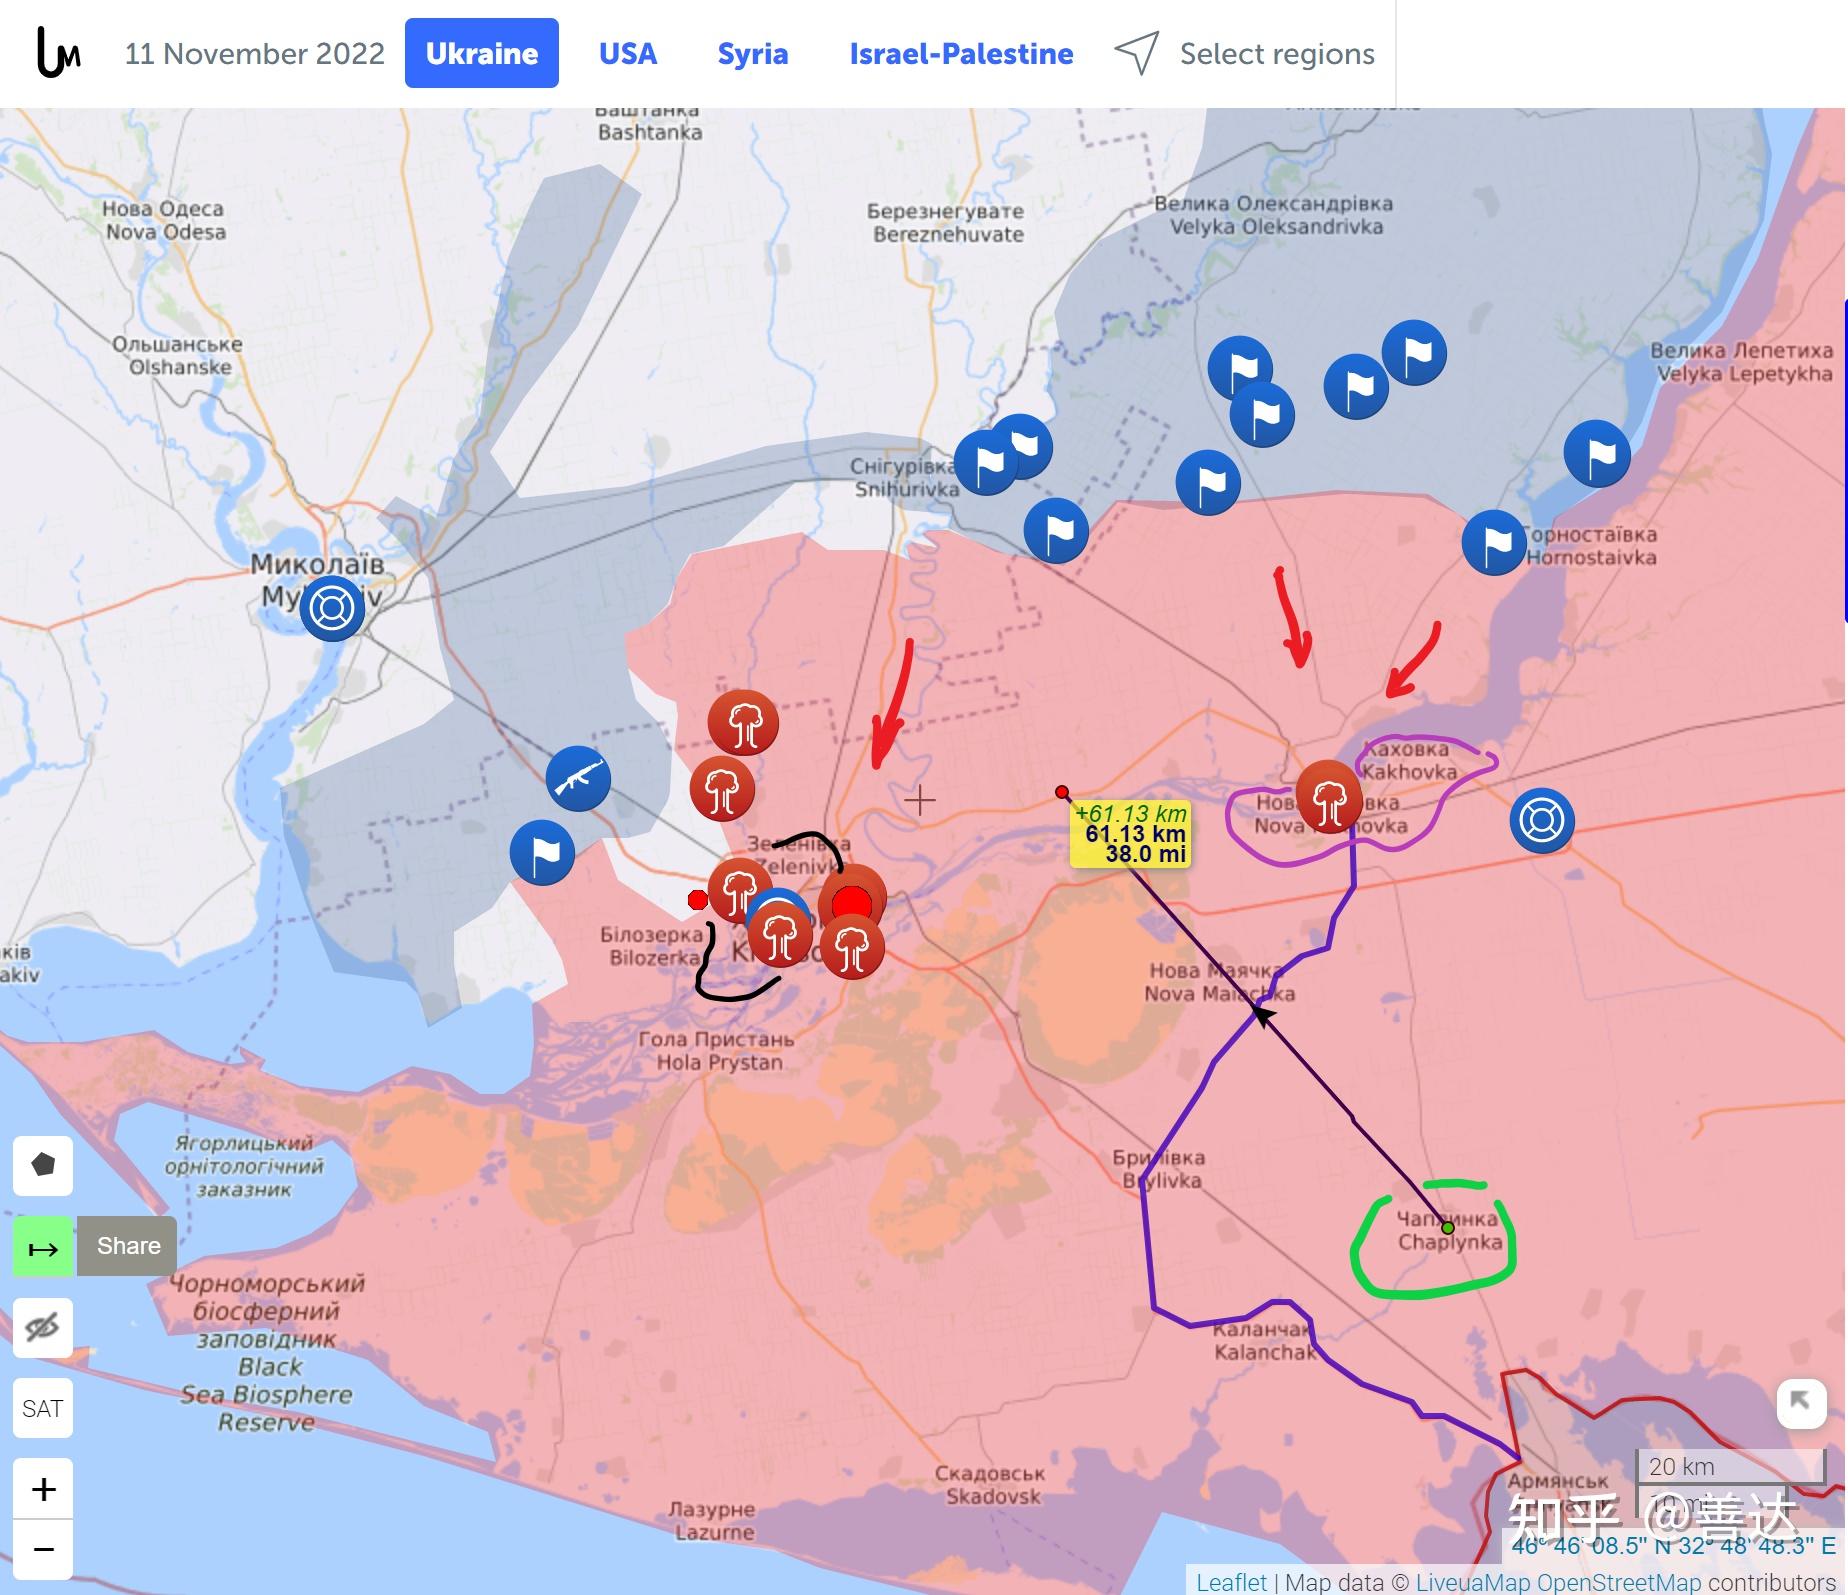Screen dimensions: 1848x1595
Task: Expand the Select regions menu
Action: coord(1245,53)
